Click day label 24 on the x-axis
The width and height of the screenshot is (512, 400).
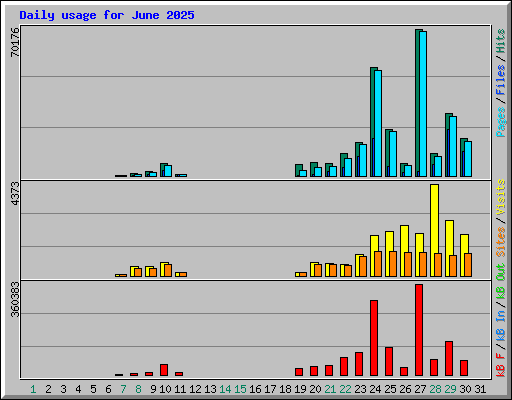pos(375,389)
